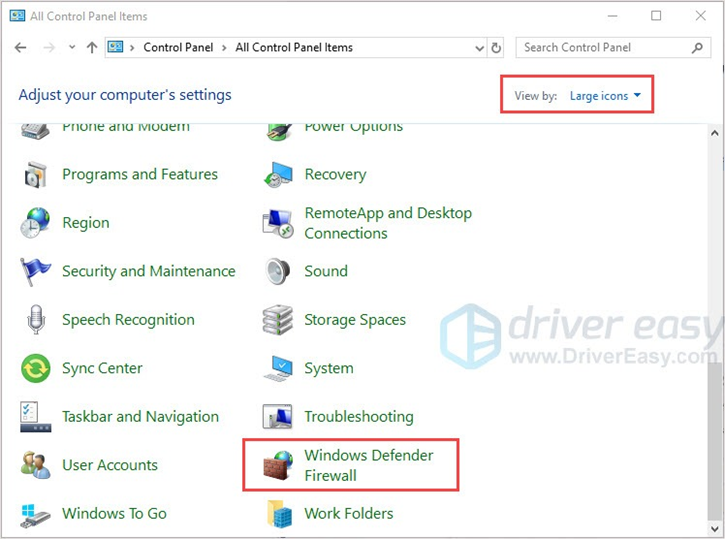Screen dimensions: 725x539
Task: Open RemoteApp and Desktop Connections link
Action: pyautogui.click(x=388, y=223)
